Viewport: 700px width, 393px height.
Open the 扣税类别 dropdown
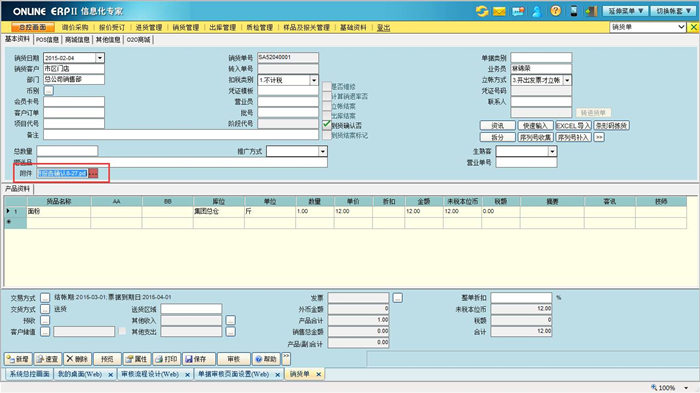click(x=314, y=80)
